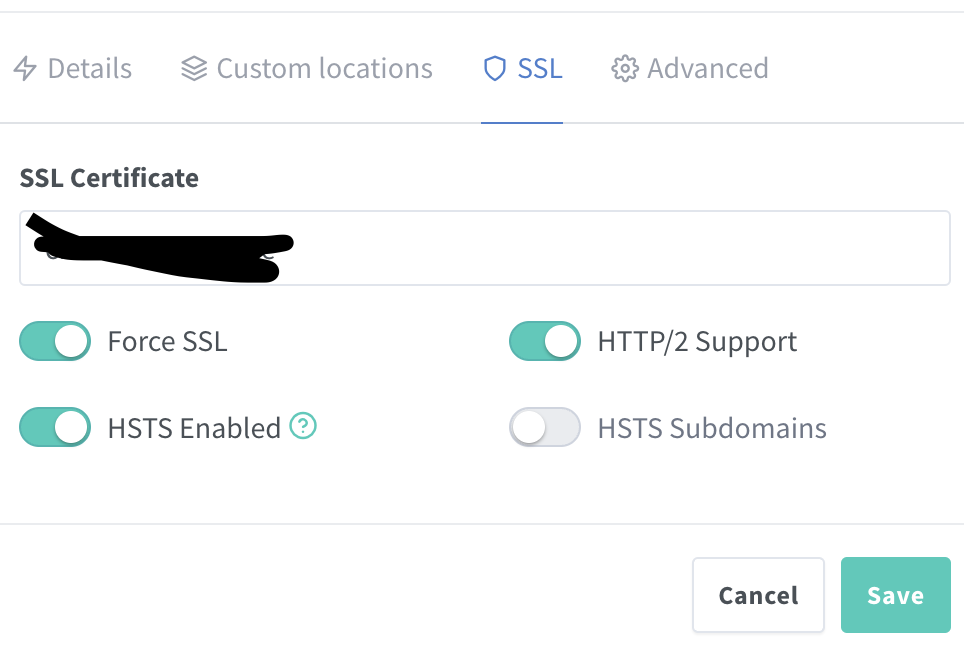Disable the Force SSL toggle
Viewport: 964px width, 654px height.
point(55,341)
